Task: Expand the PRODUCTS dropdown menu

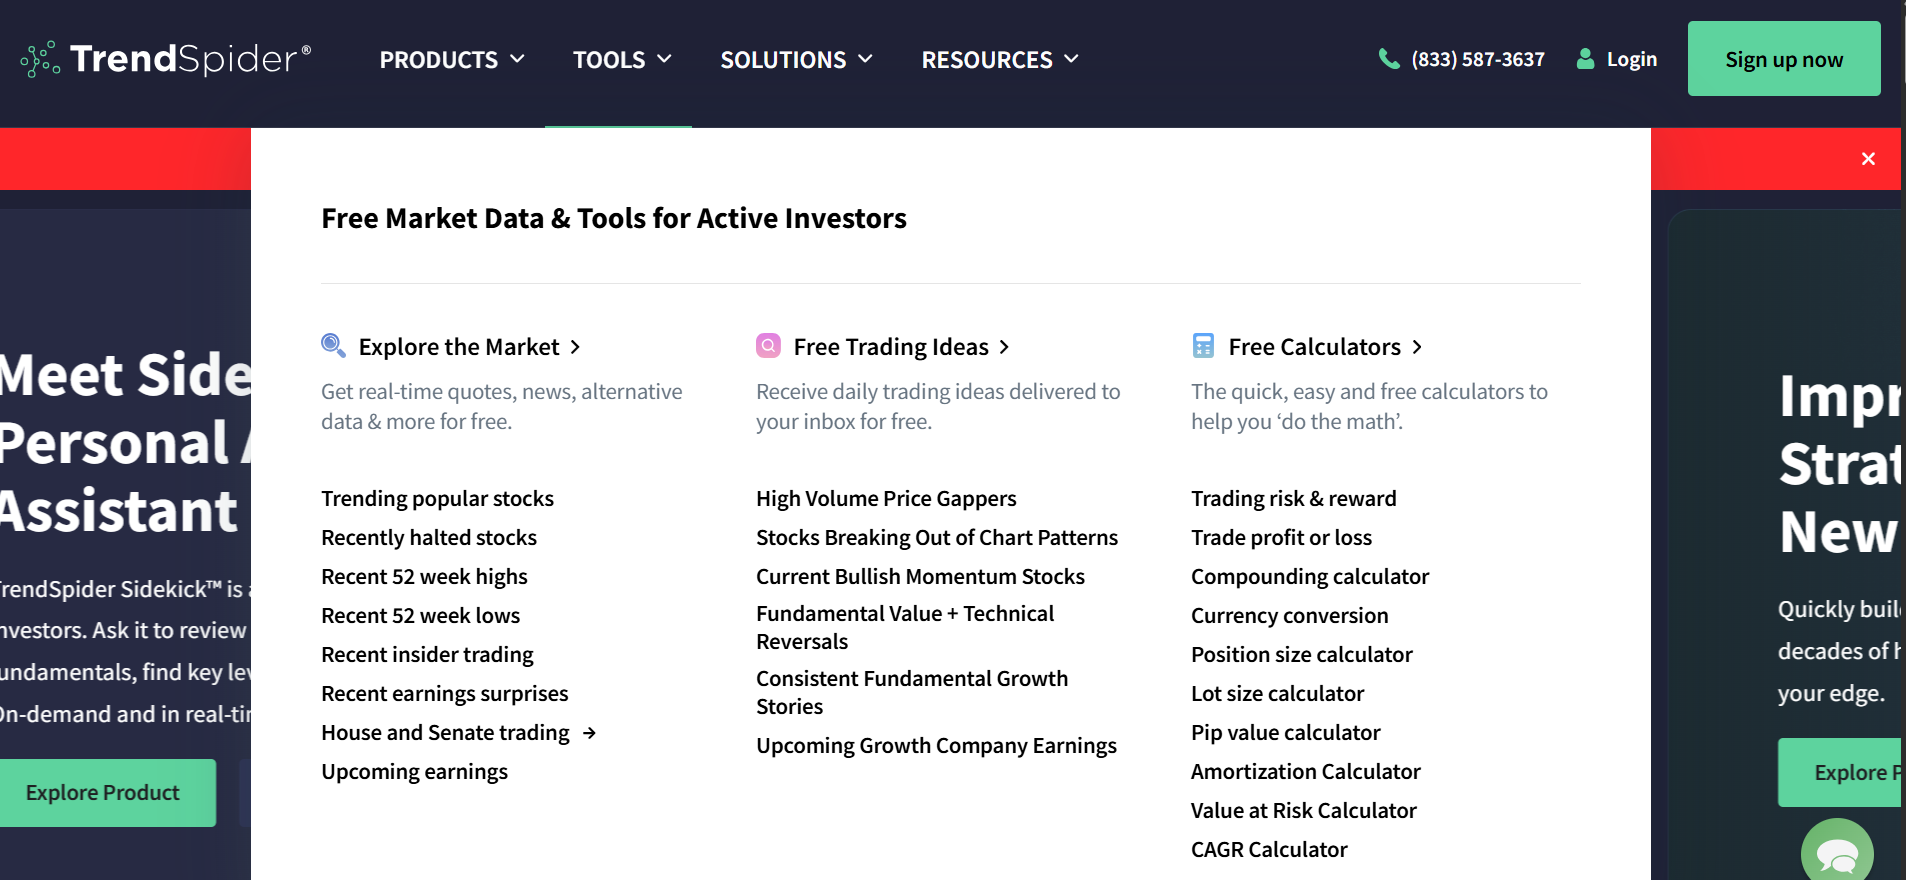Action: (452, 60)
